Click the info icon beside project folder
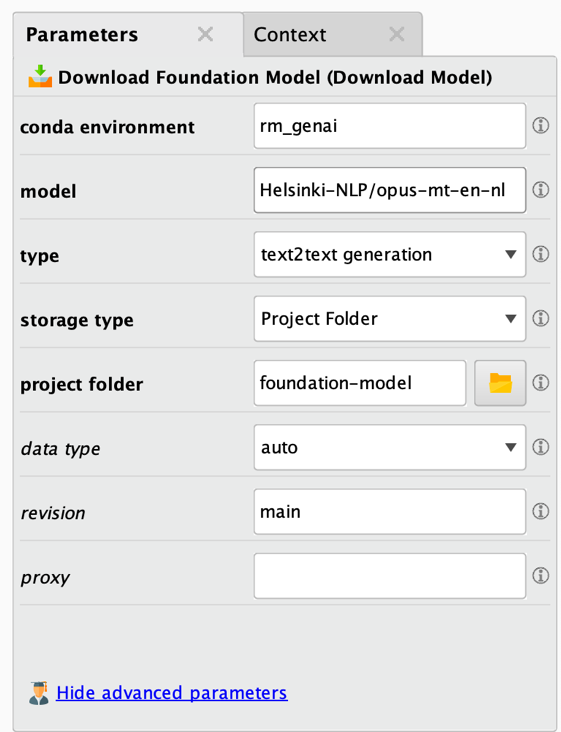This screenshot has width=561, height=732. (540, 382)
